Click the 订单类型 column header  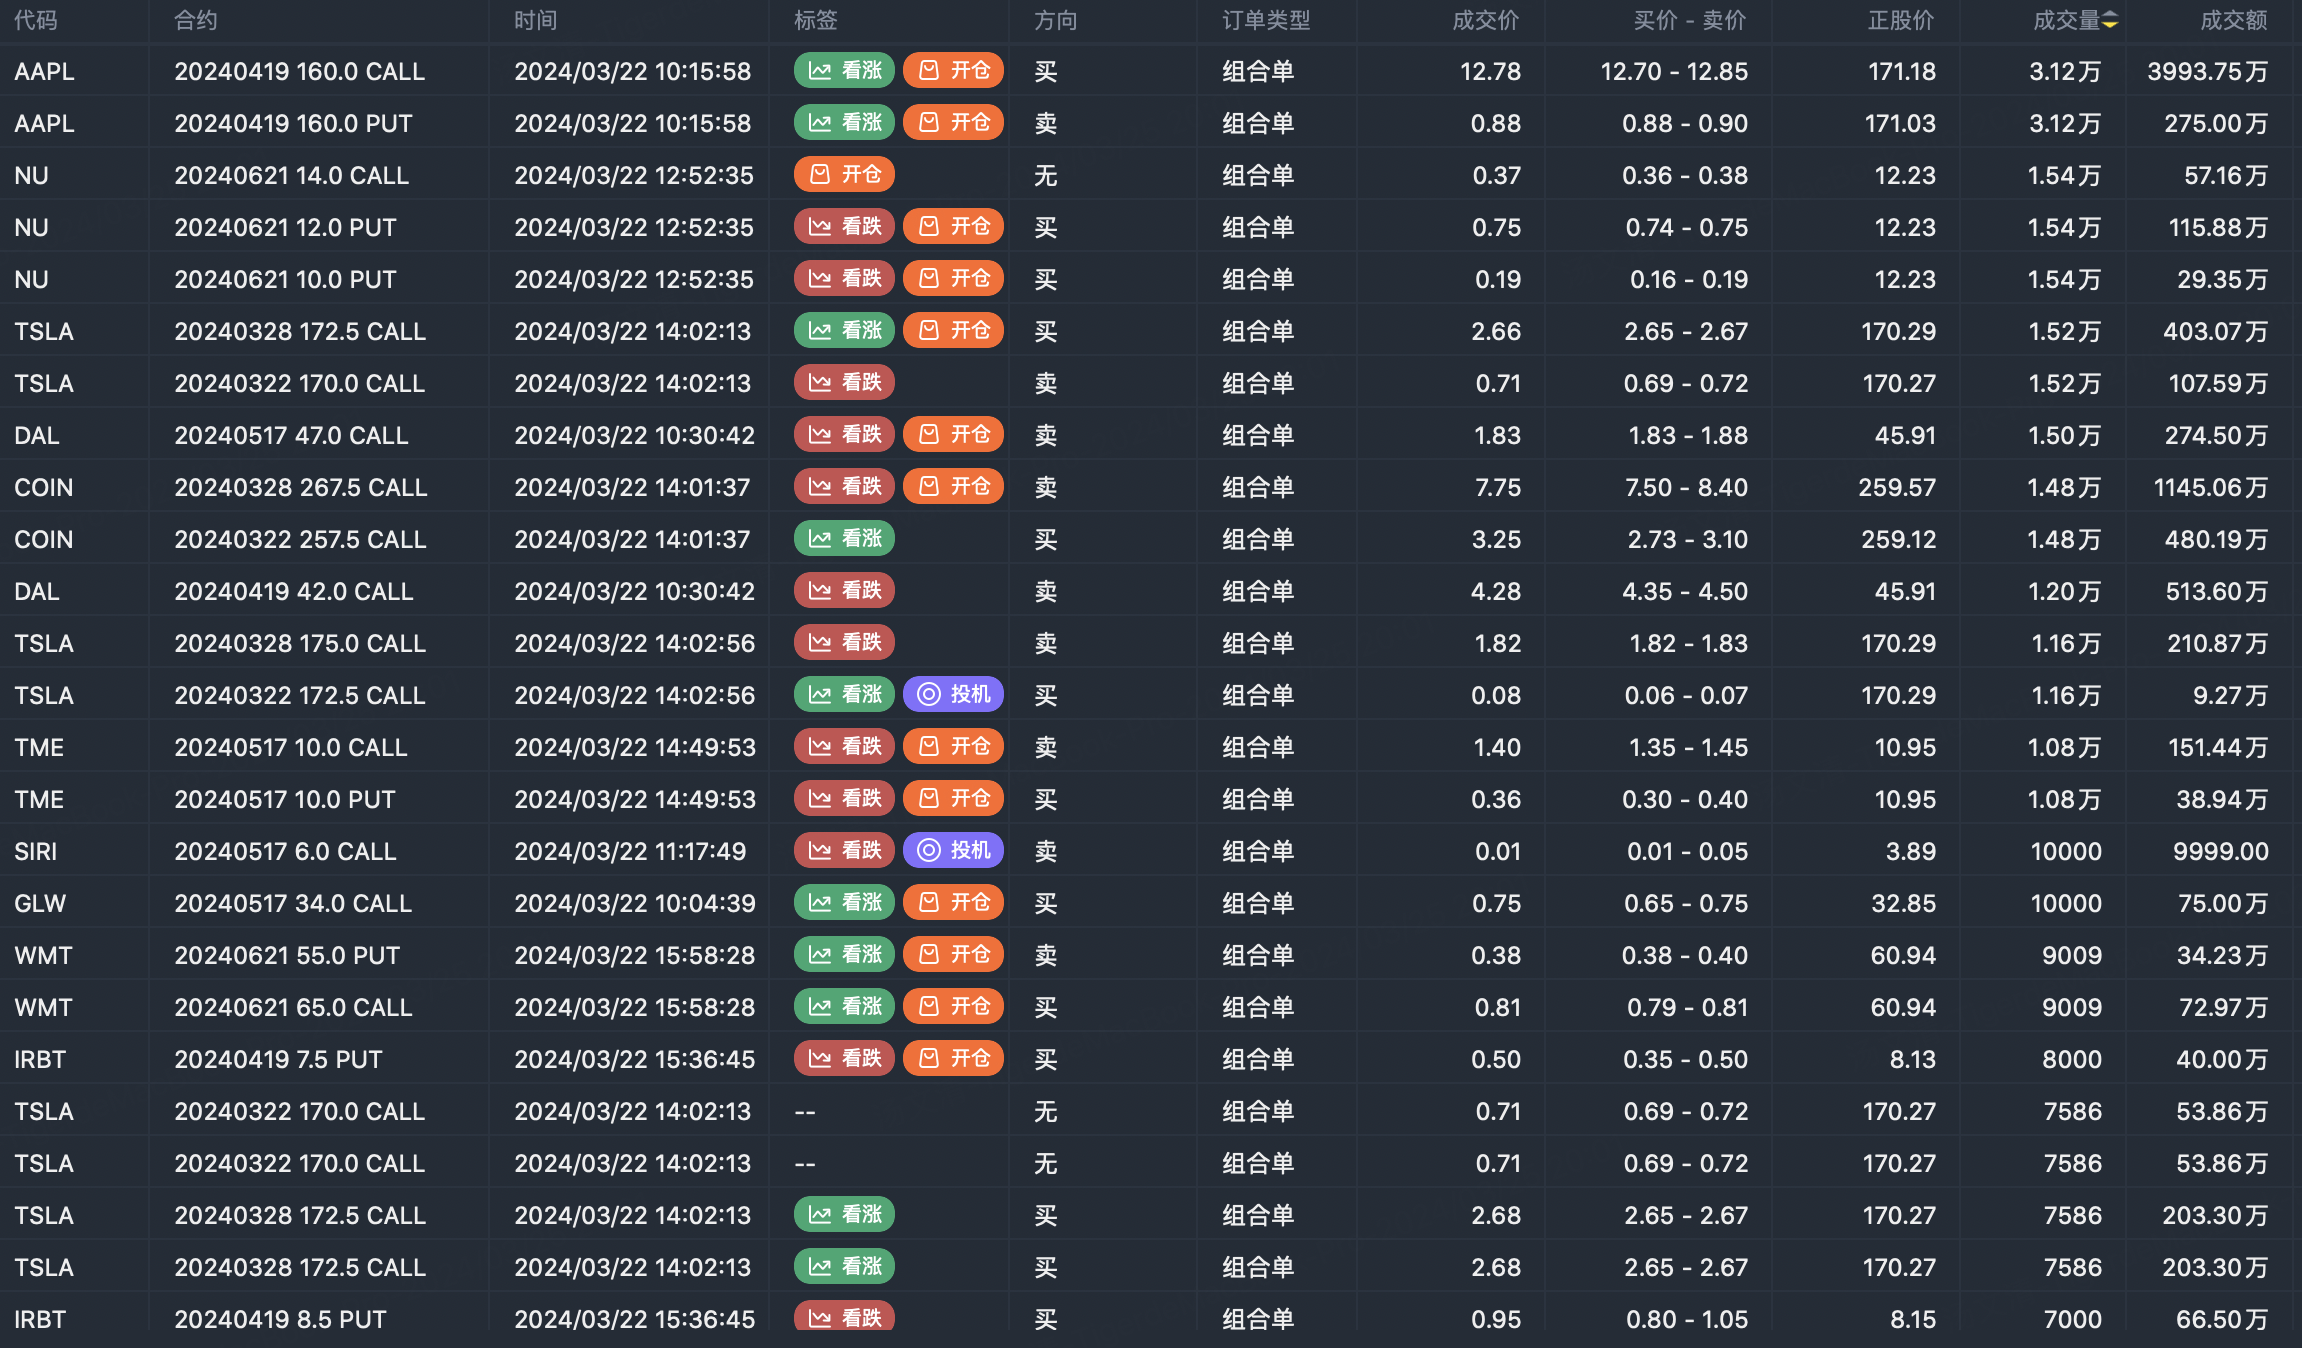point(1265,21)
